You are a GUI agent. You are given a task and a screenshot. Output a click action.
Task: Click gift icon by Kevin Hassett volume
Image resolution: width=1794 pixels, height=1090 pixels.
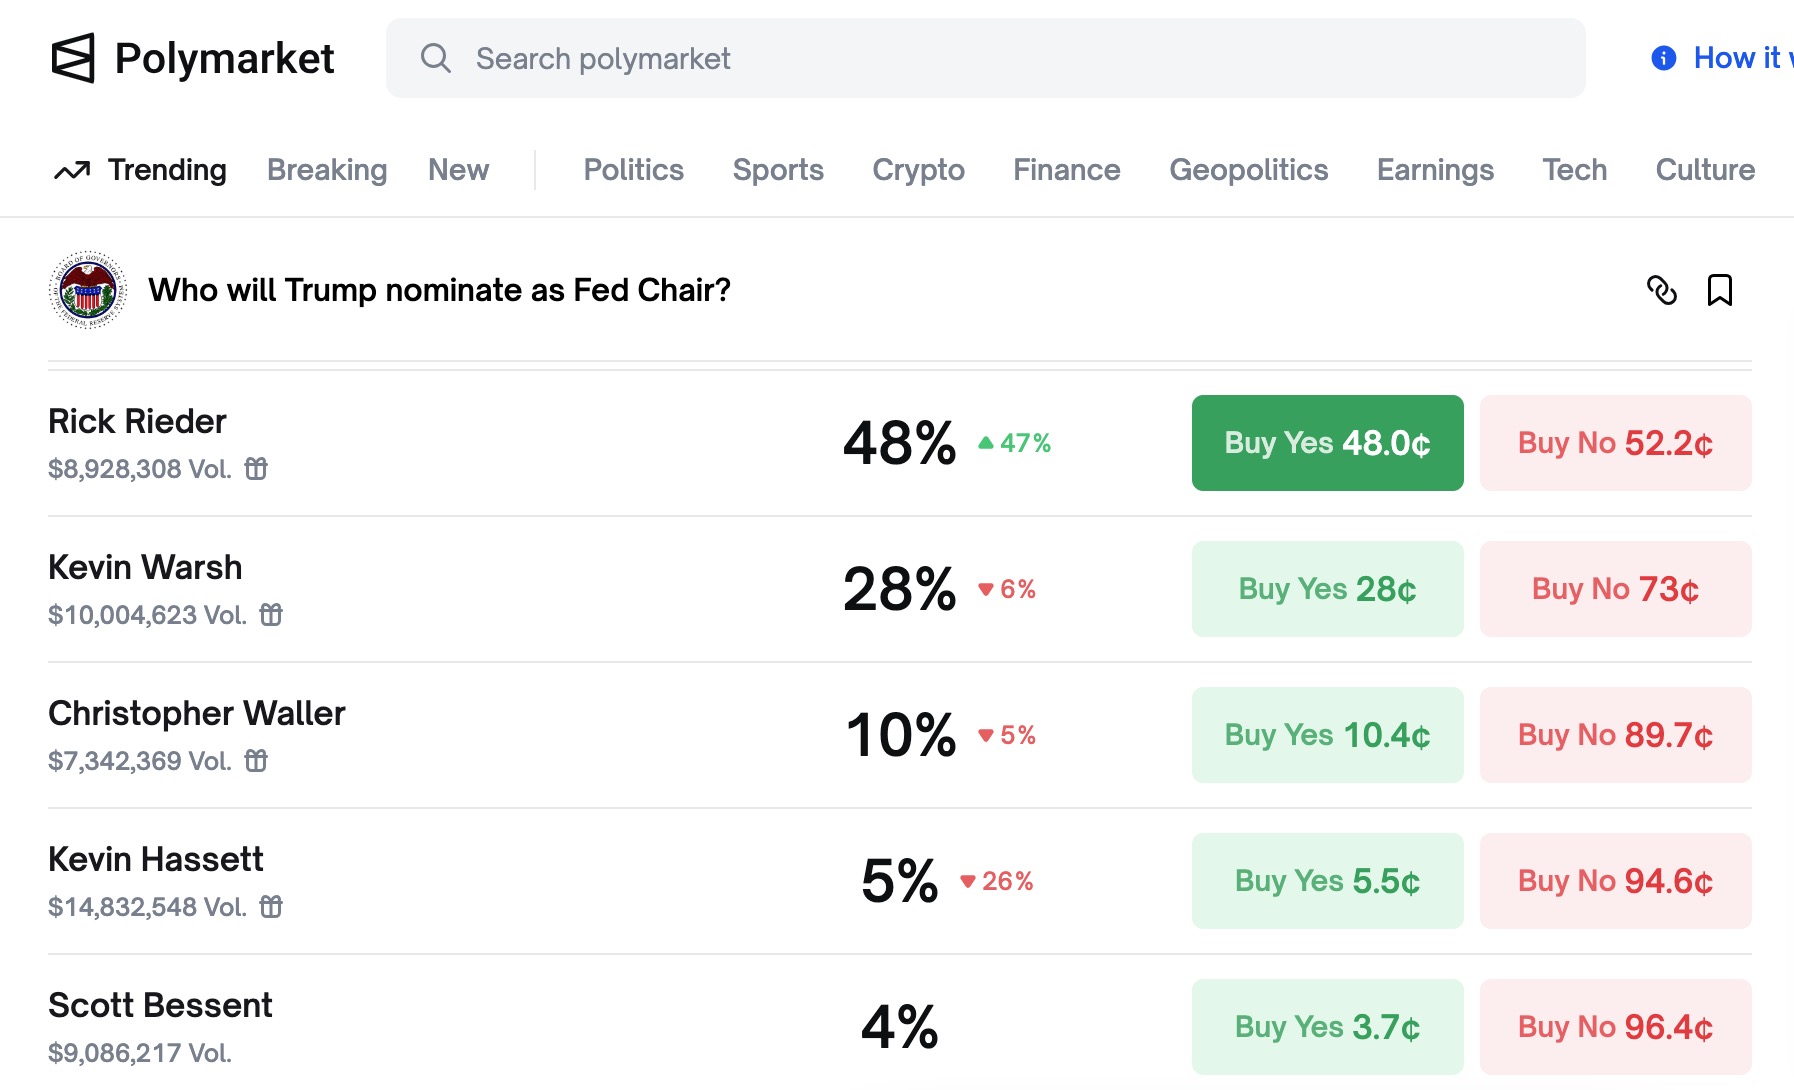(272, 907)
